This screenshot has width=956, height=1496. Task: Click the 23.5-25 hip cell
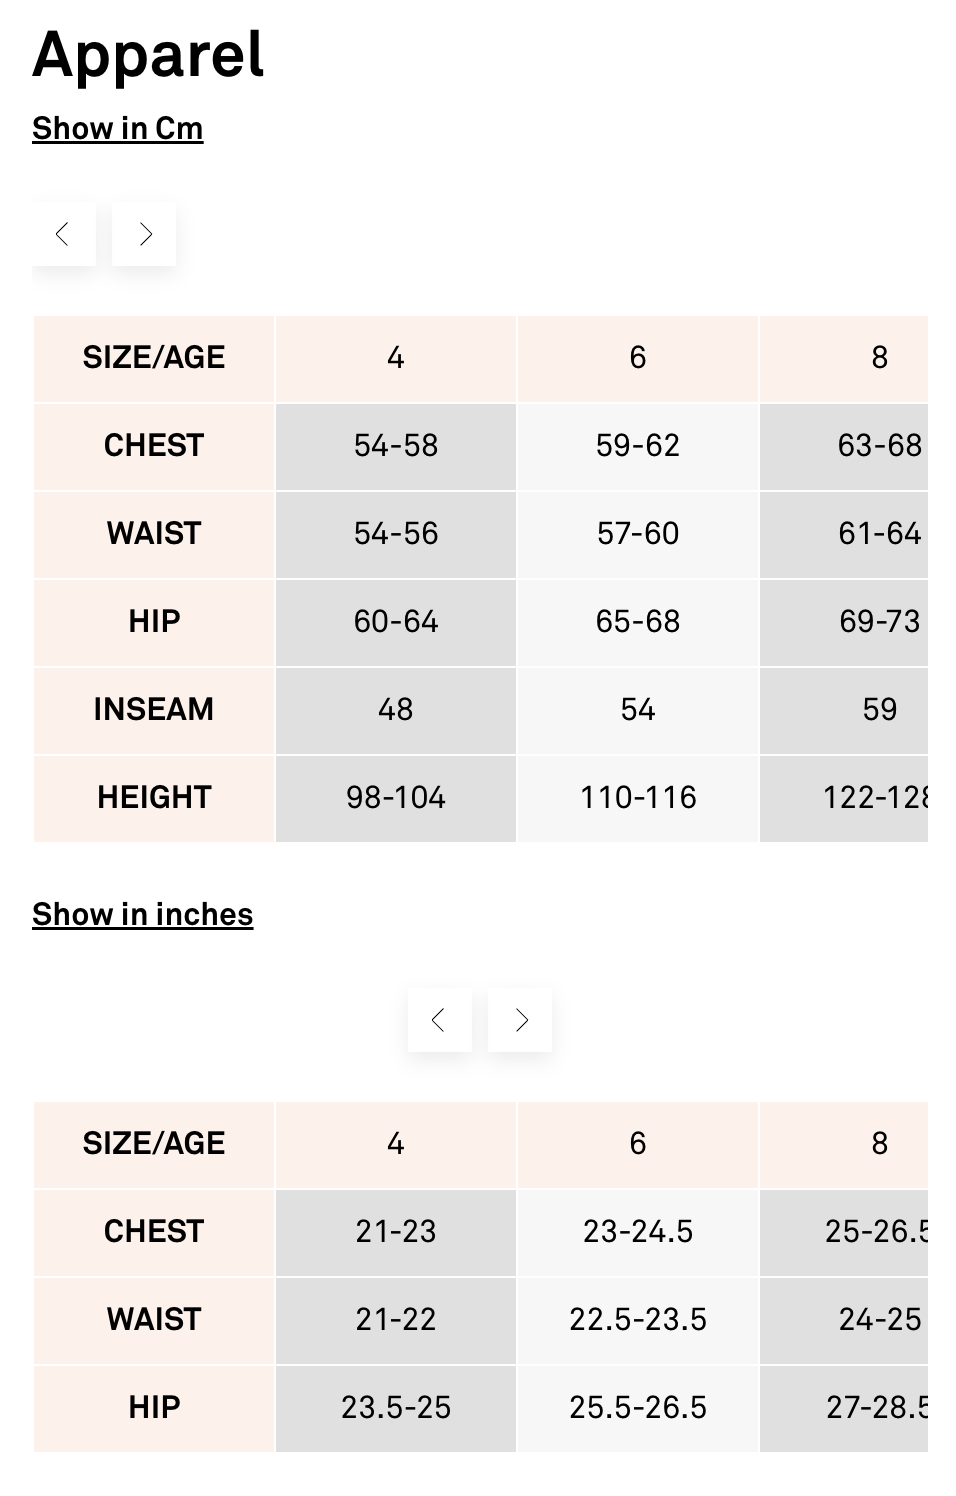pyautogui.click(x=396, y=1408)
